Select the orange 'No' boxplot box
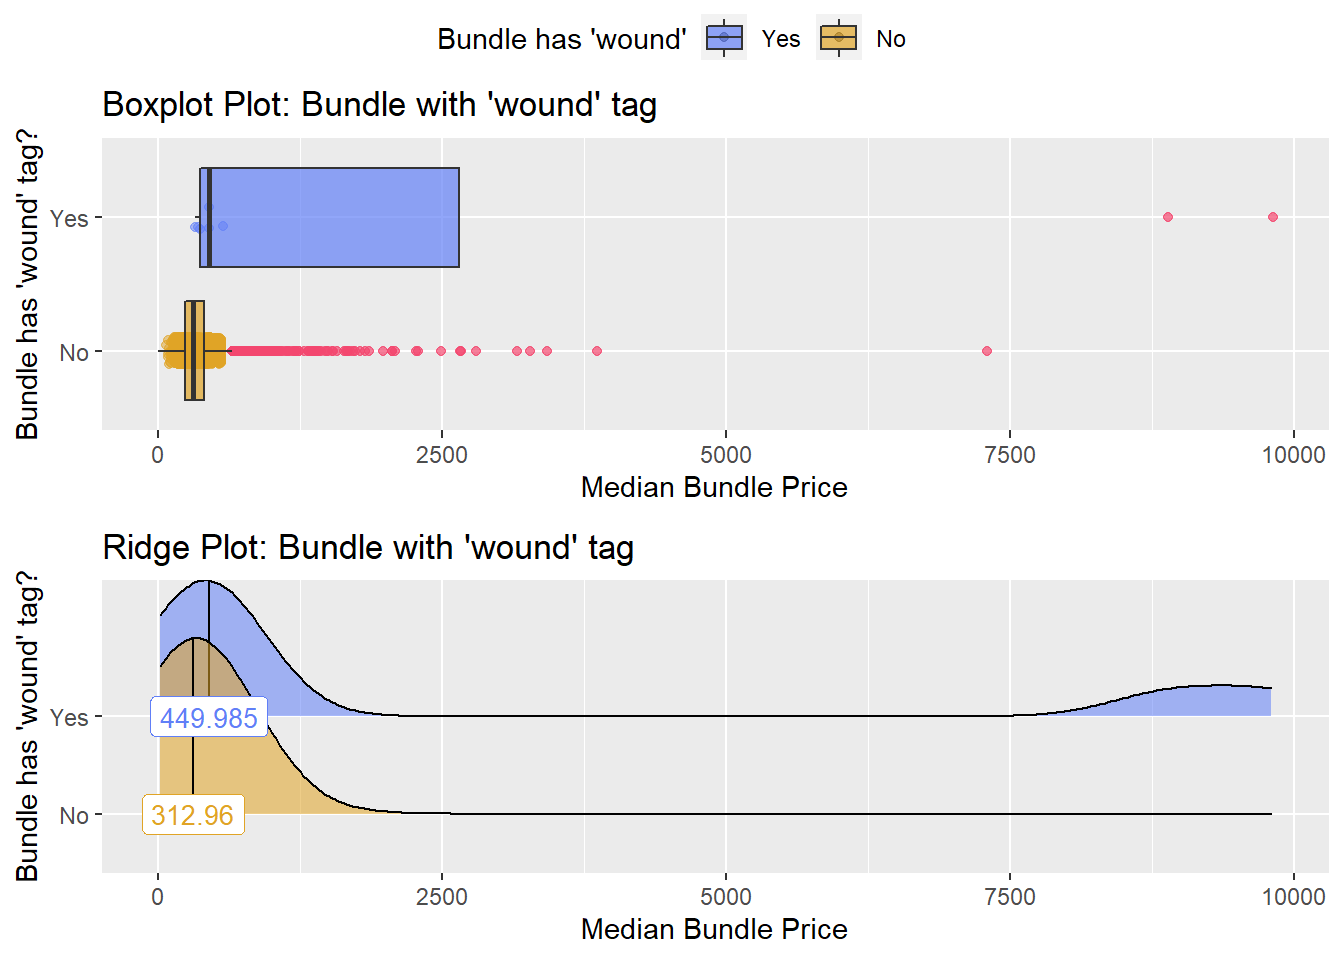1344x960 pixels. pos(194,351)
